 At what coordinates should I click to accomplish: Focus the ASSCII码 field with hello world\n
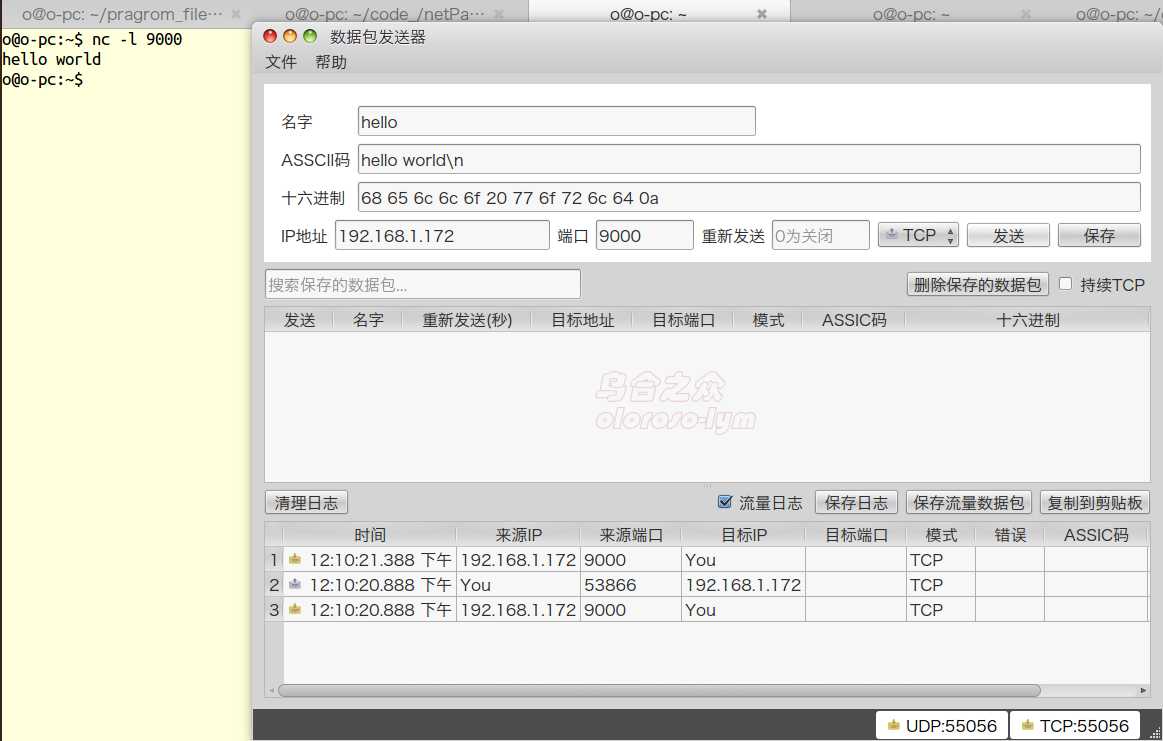749,159
